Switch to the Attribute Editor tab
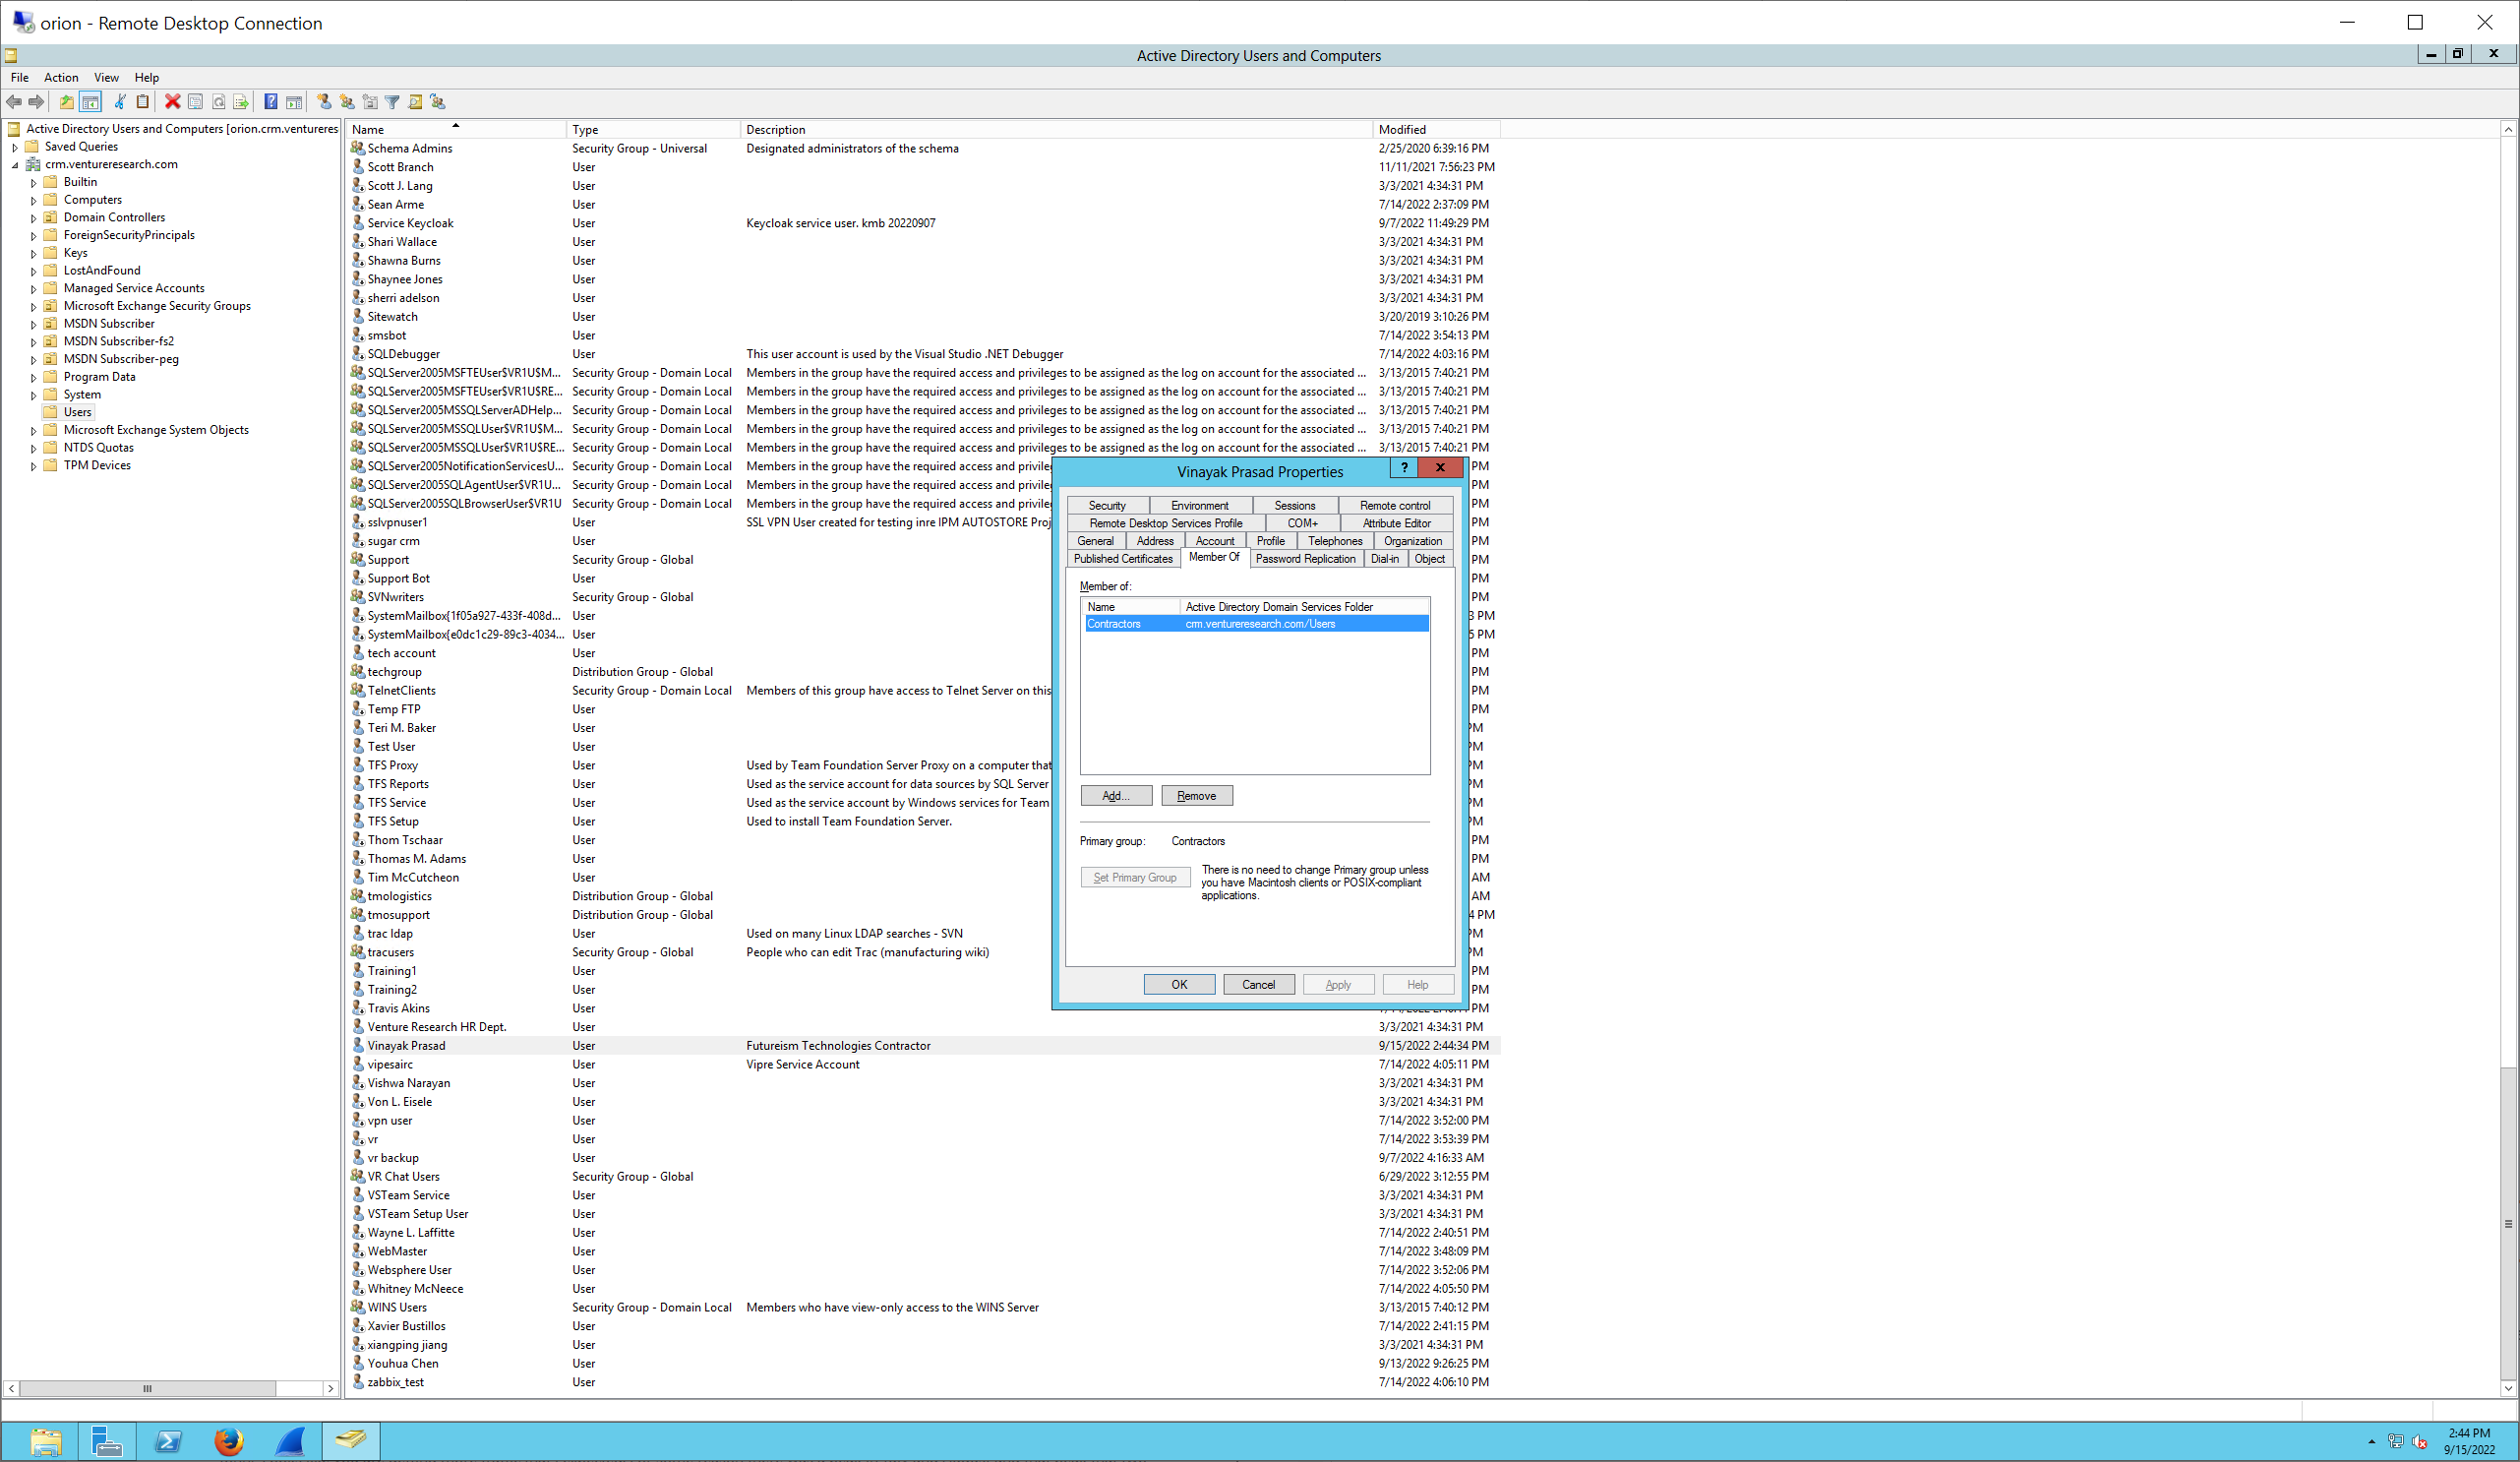 click(1396, 523)
